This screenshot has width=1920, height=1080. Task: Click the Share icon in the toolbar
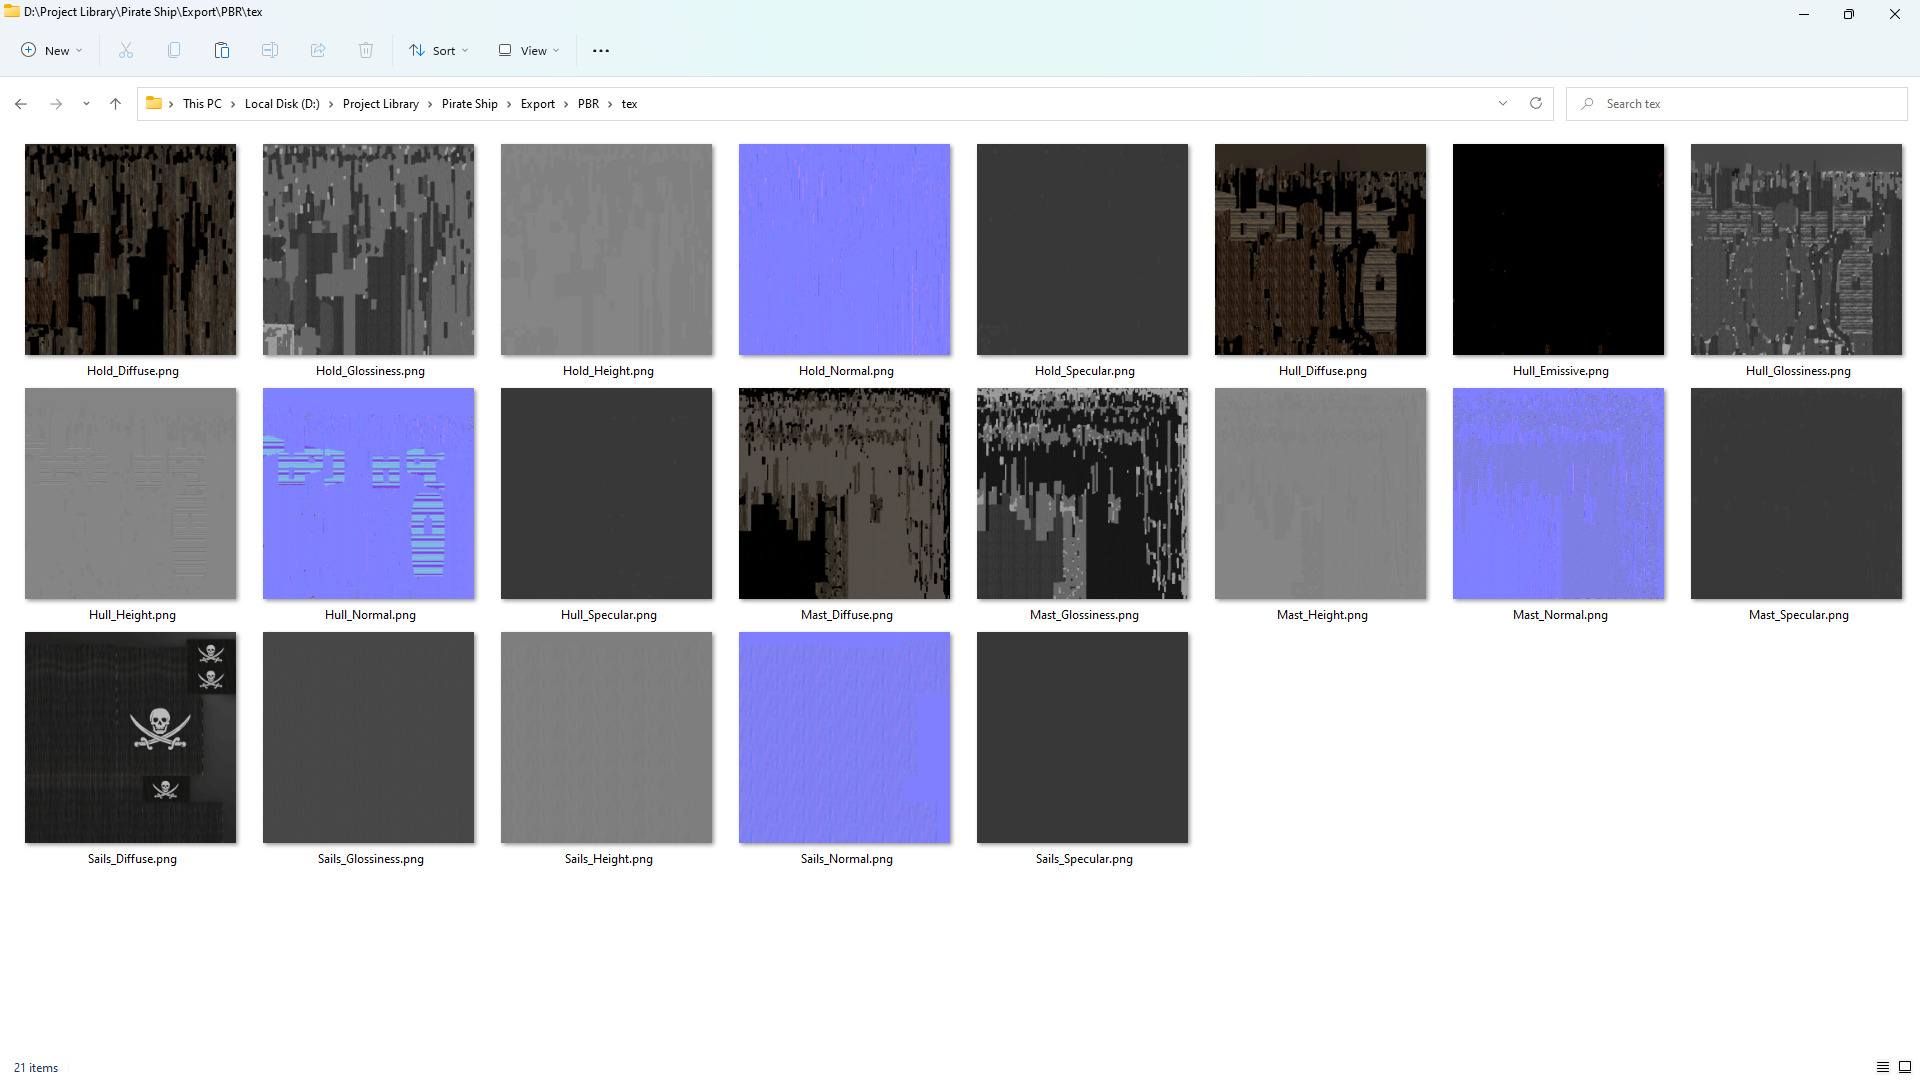(318, 51)
